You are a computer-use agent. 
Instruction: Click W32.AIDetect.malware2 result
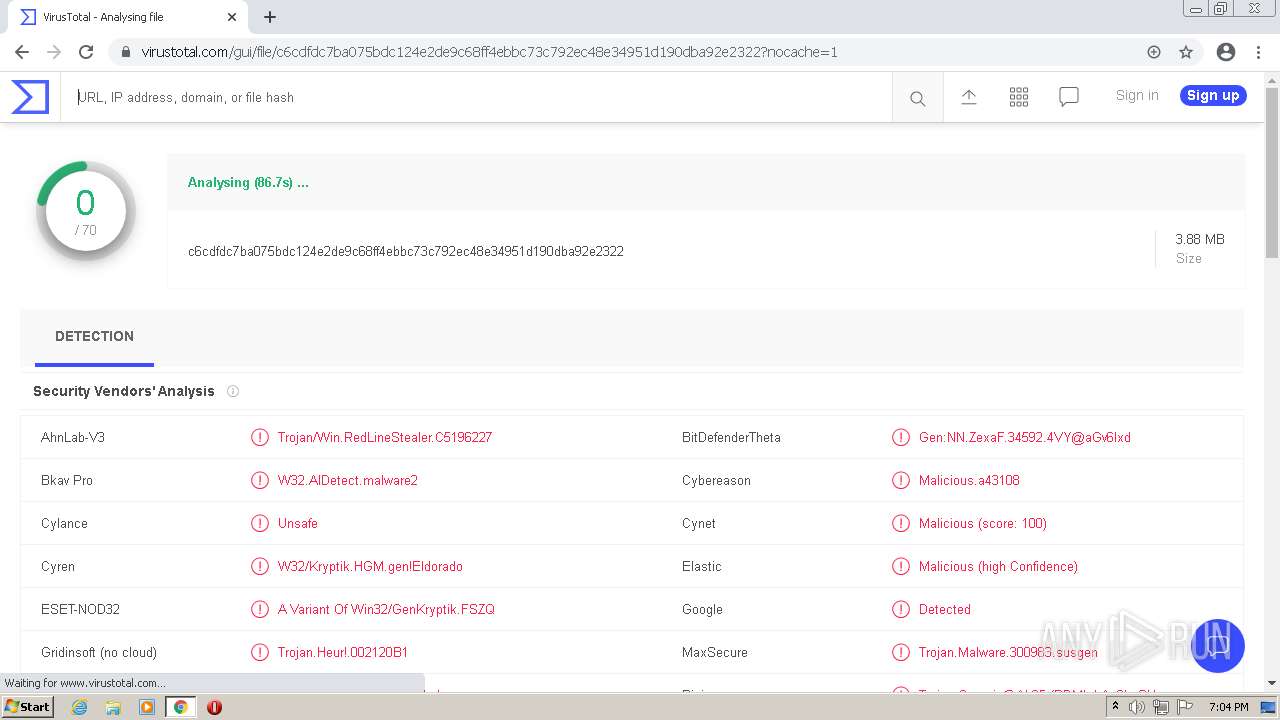(x=348, y=480)
